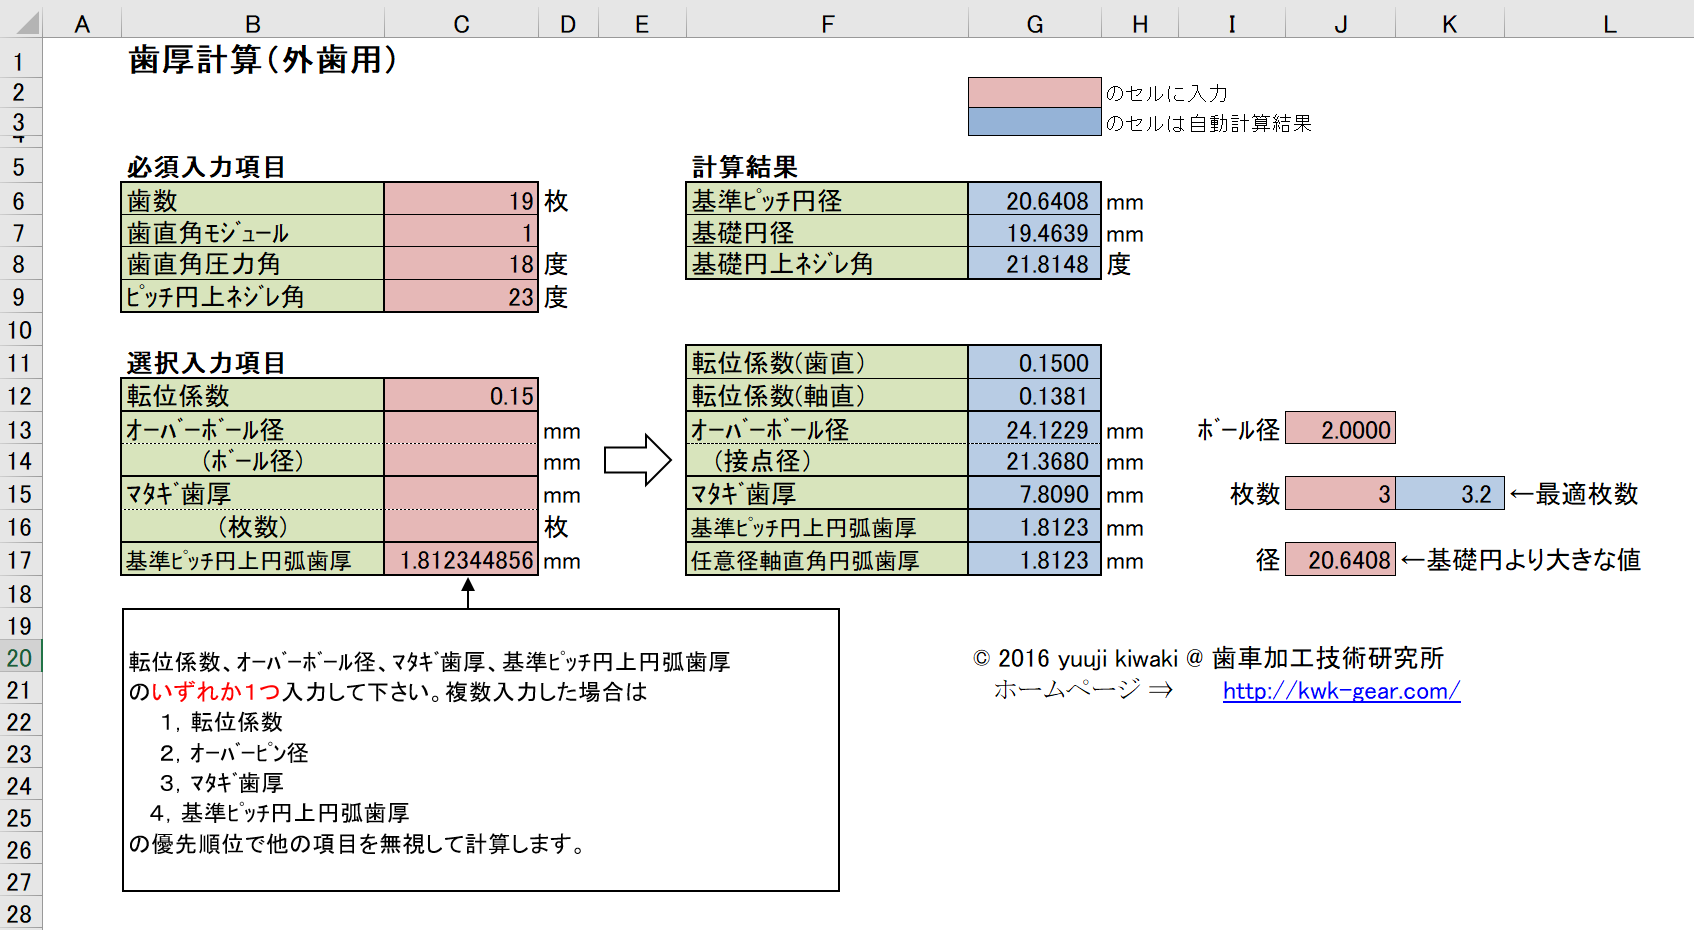Click the empty マタギ歯厚 input cell

tap(461, 494)
